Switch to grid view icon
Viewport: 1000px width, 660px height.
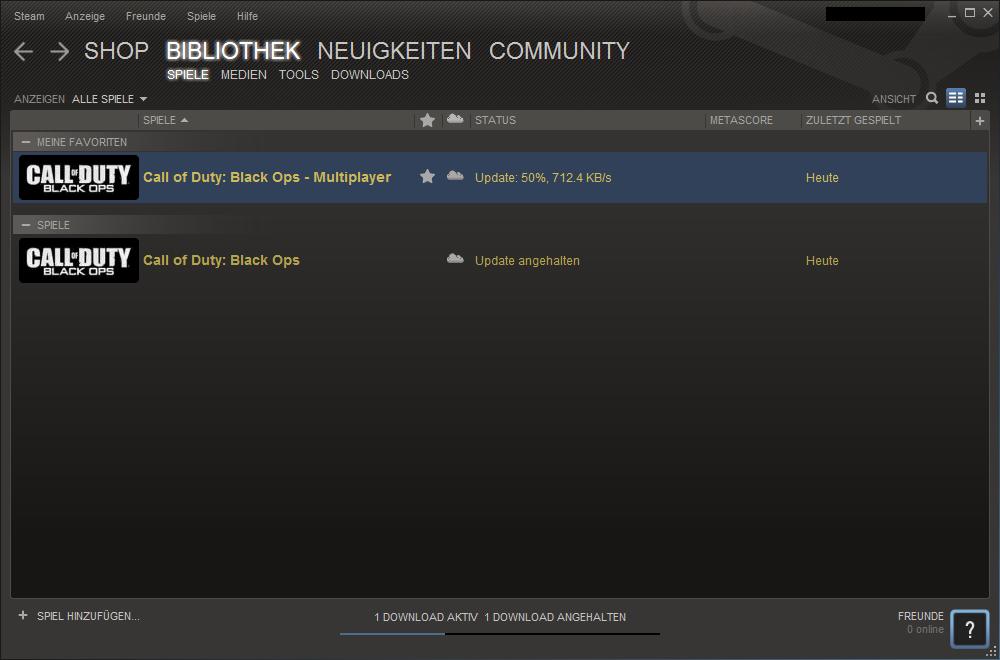980,98
